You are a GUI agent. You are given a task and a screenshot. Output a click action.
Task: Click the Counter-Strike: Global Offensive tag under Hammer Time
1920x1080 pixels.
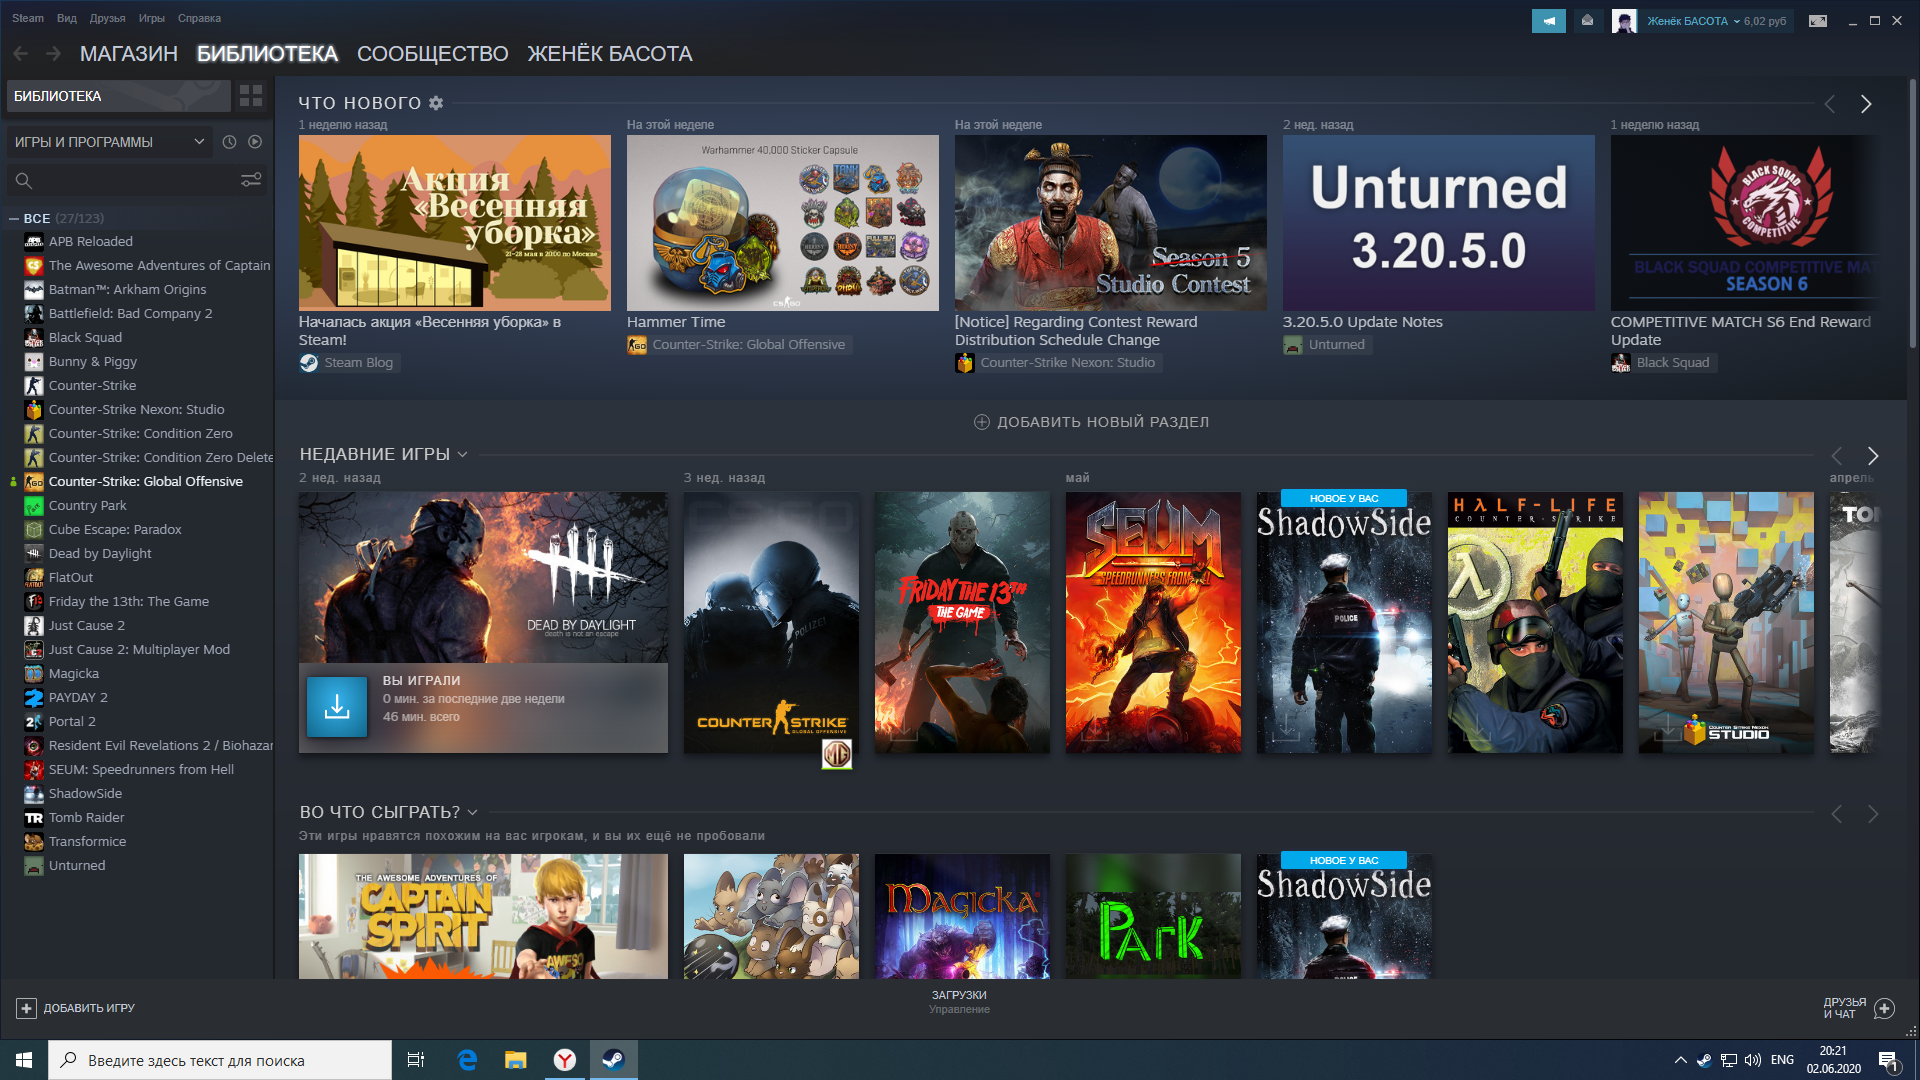(x=739, y=345)
